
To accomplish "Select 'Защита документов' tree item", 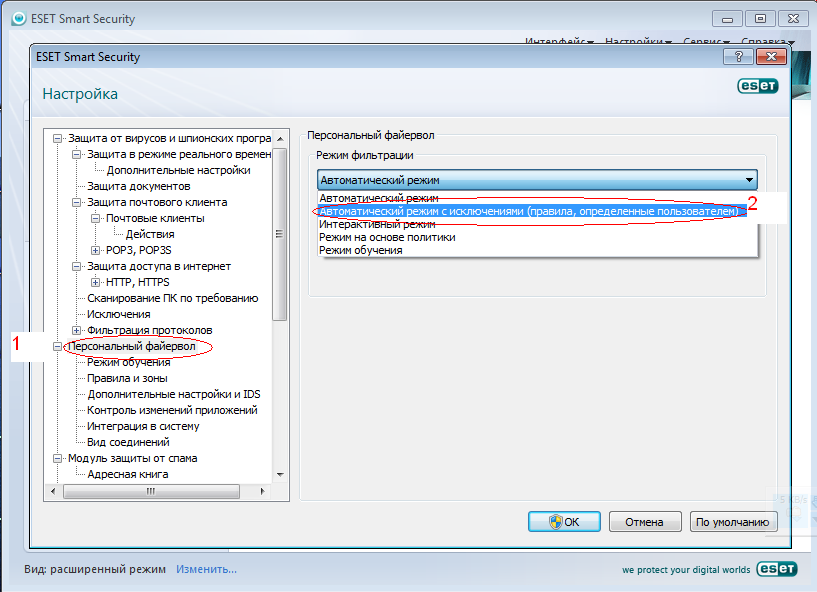I will [139, 186].
